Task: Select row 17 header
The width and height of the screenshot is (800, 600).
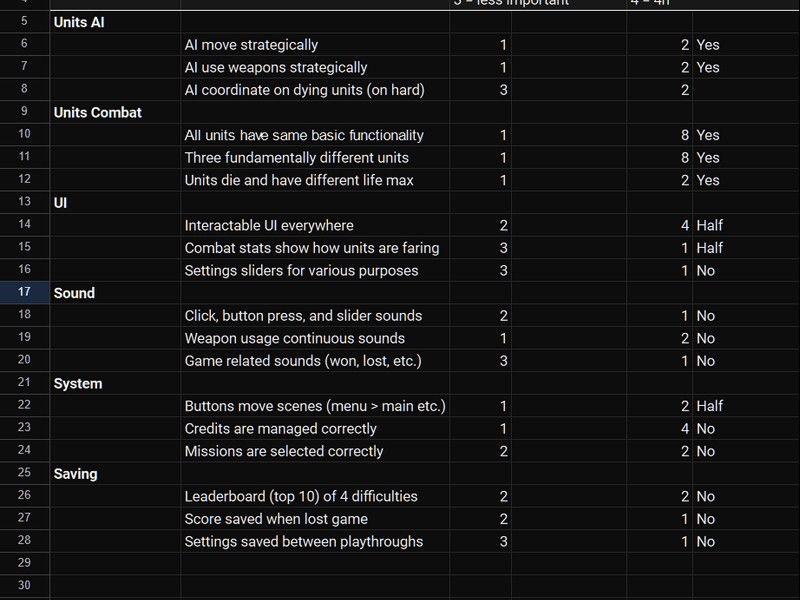Action: pyautogui.click(x=24, y=293)
